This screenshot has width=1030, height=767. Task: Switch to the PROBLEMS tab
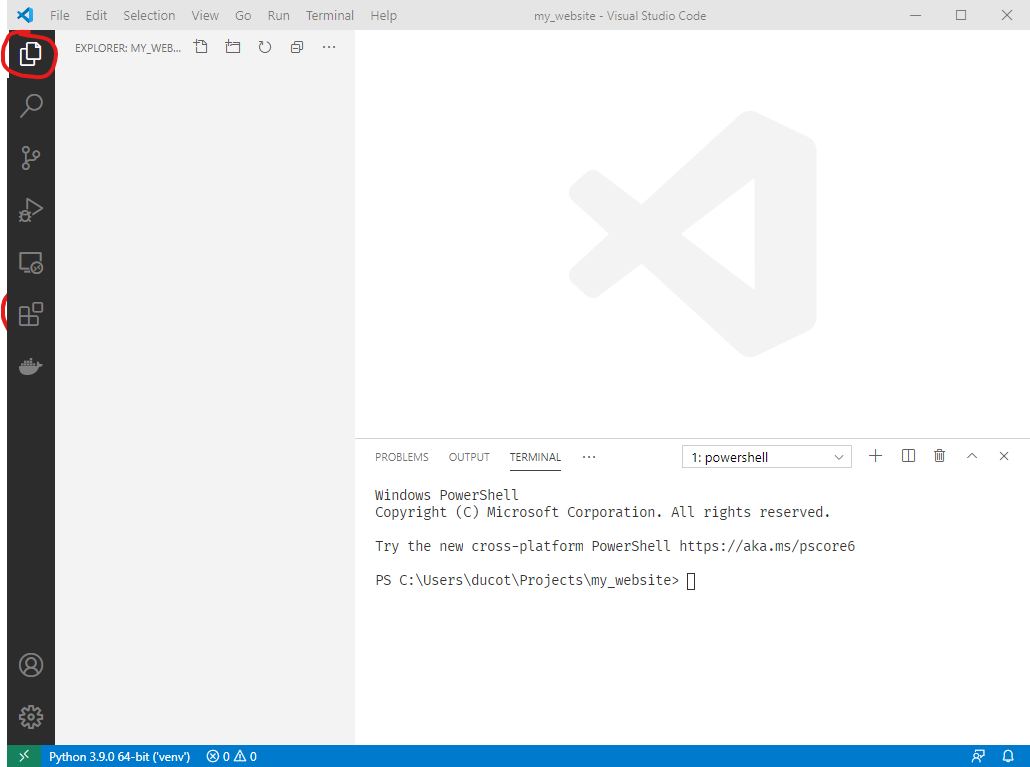pos(401,457)
